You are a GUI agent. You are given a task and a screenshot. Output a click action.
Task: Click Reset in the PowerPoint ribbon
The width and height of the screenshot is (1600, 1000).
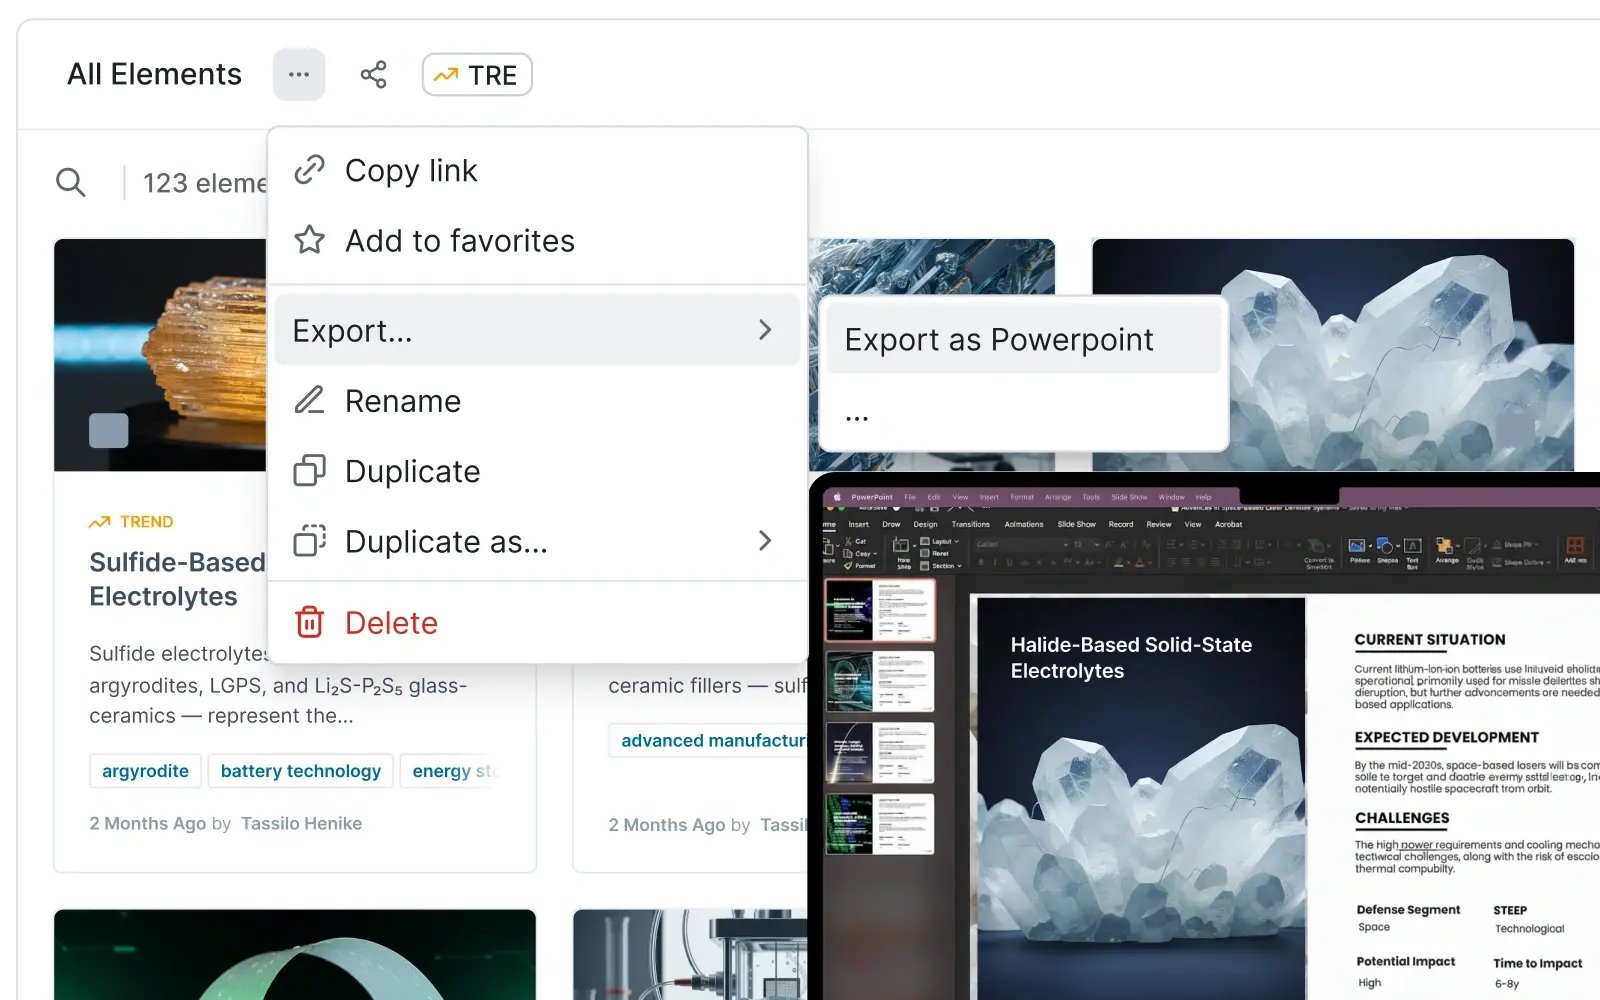(934, 553)
